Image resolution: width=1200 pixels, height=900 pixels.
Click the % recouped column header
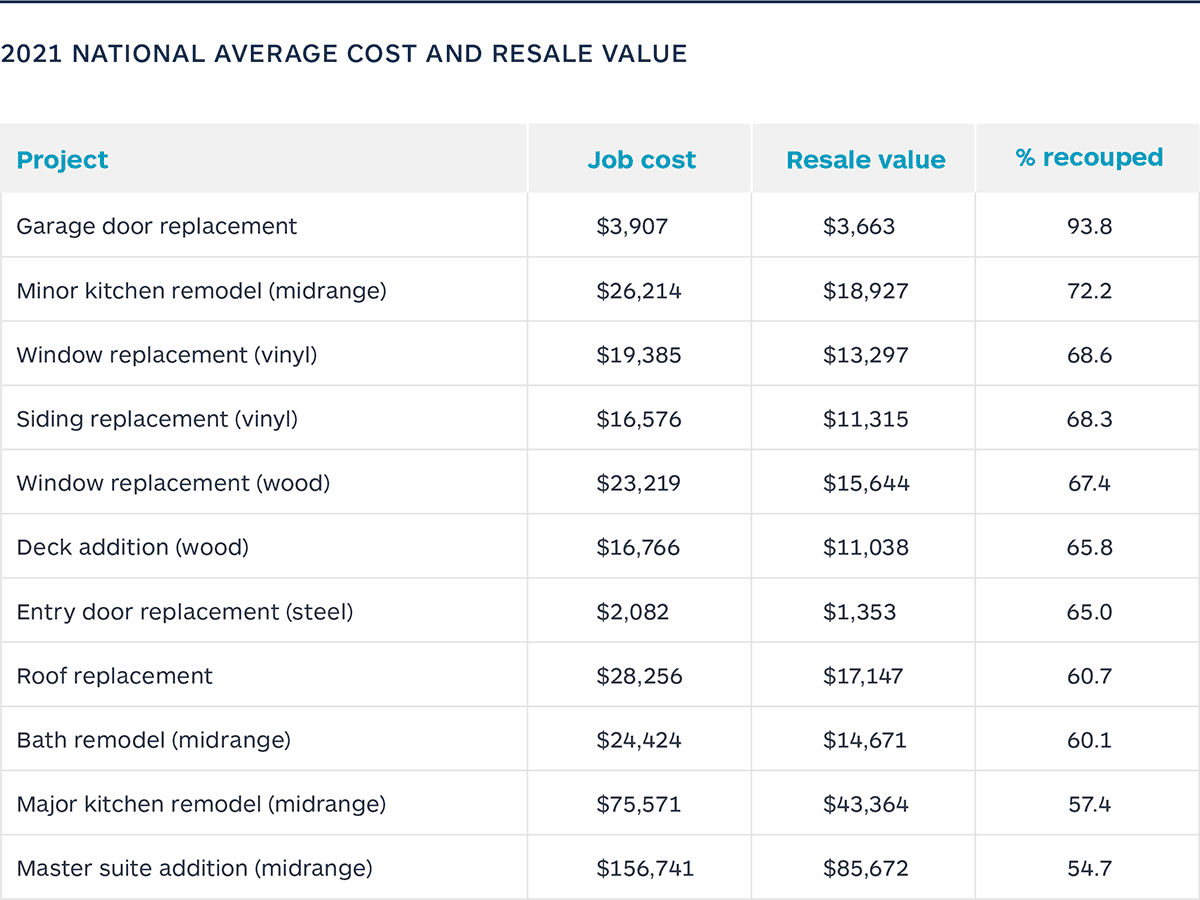[1089, 158]
